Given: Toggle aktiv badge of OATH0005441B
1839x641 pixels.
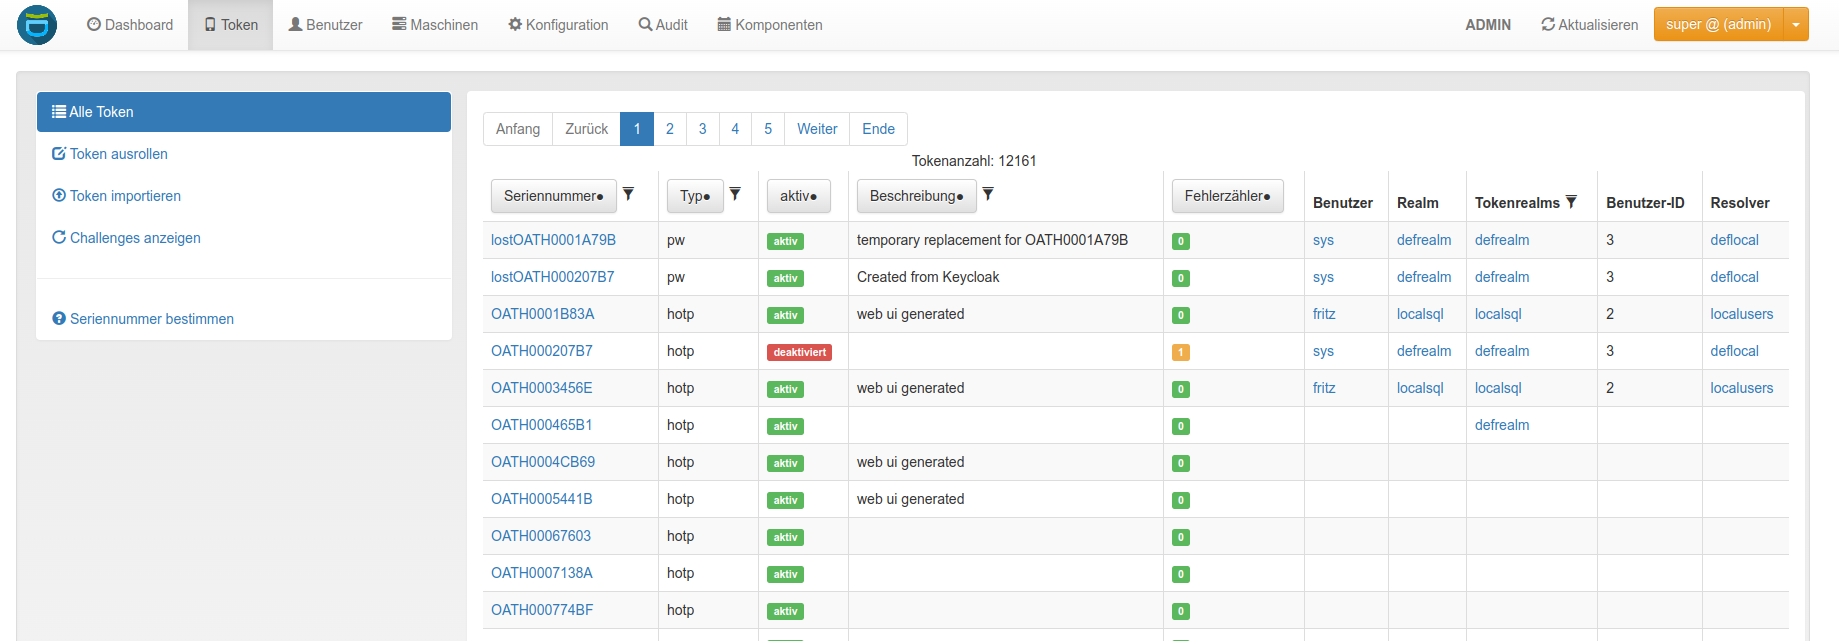Looking at the screenshot, I should (785, 500).
